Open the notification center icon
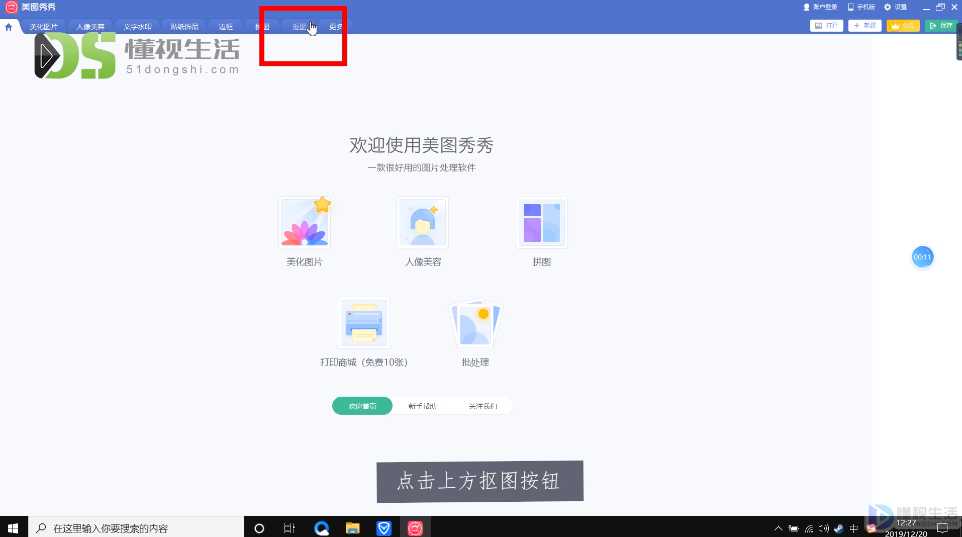 (942, 528)
